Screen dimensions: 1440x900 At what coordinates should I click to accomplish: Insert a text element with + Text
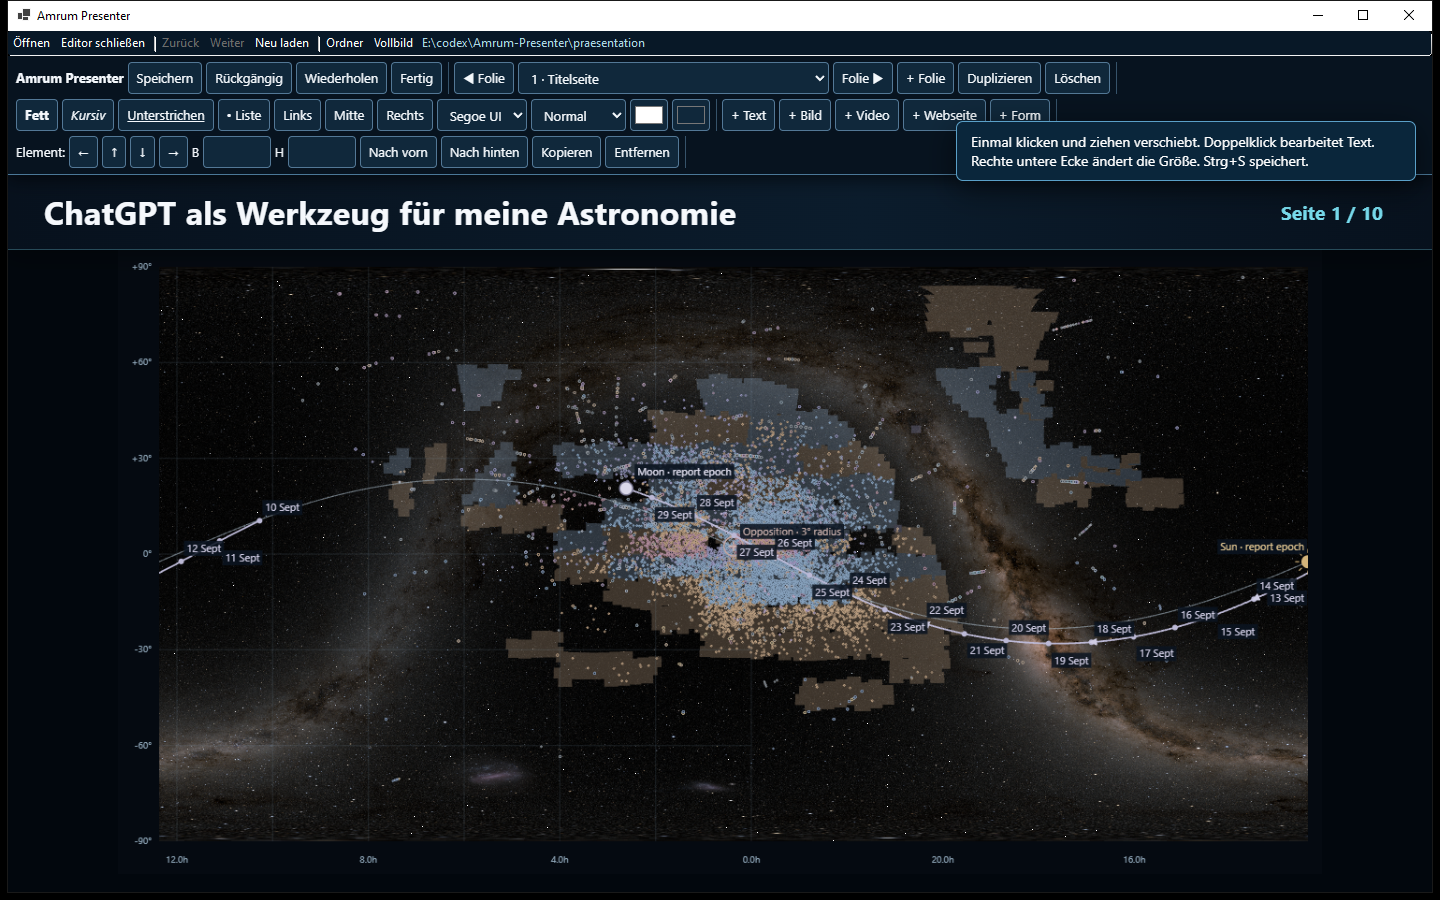tap(748, 116)
